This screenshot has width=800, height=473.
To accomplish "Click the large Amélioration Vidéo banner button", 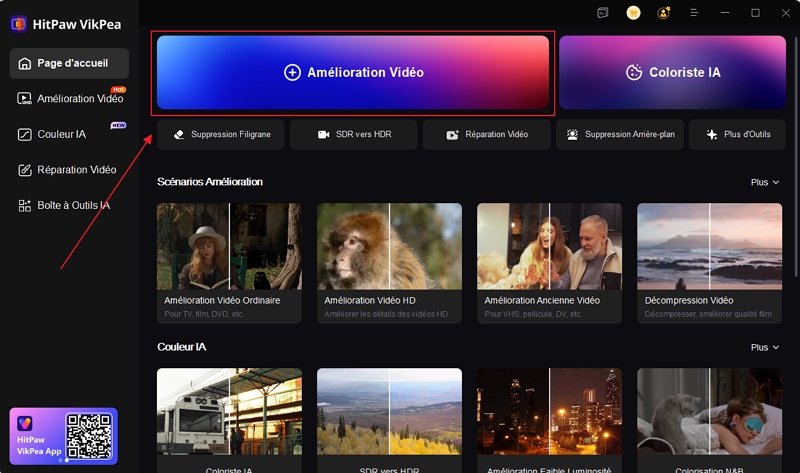I will pos(353,73).
